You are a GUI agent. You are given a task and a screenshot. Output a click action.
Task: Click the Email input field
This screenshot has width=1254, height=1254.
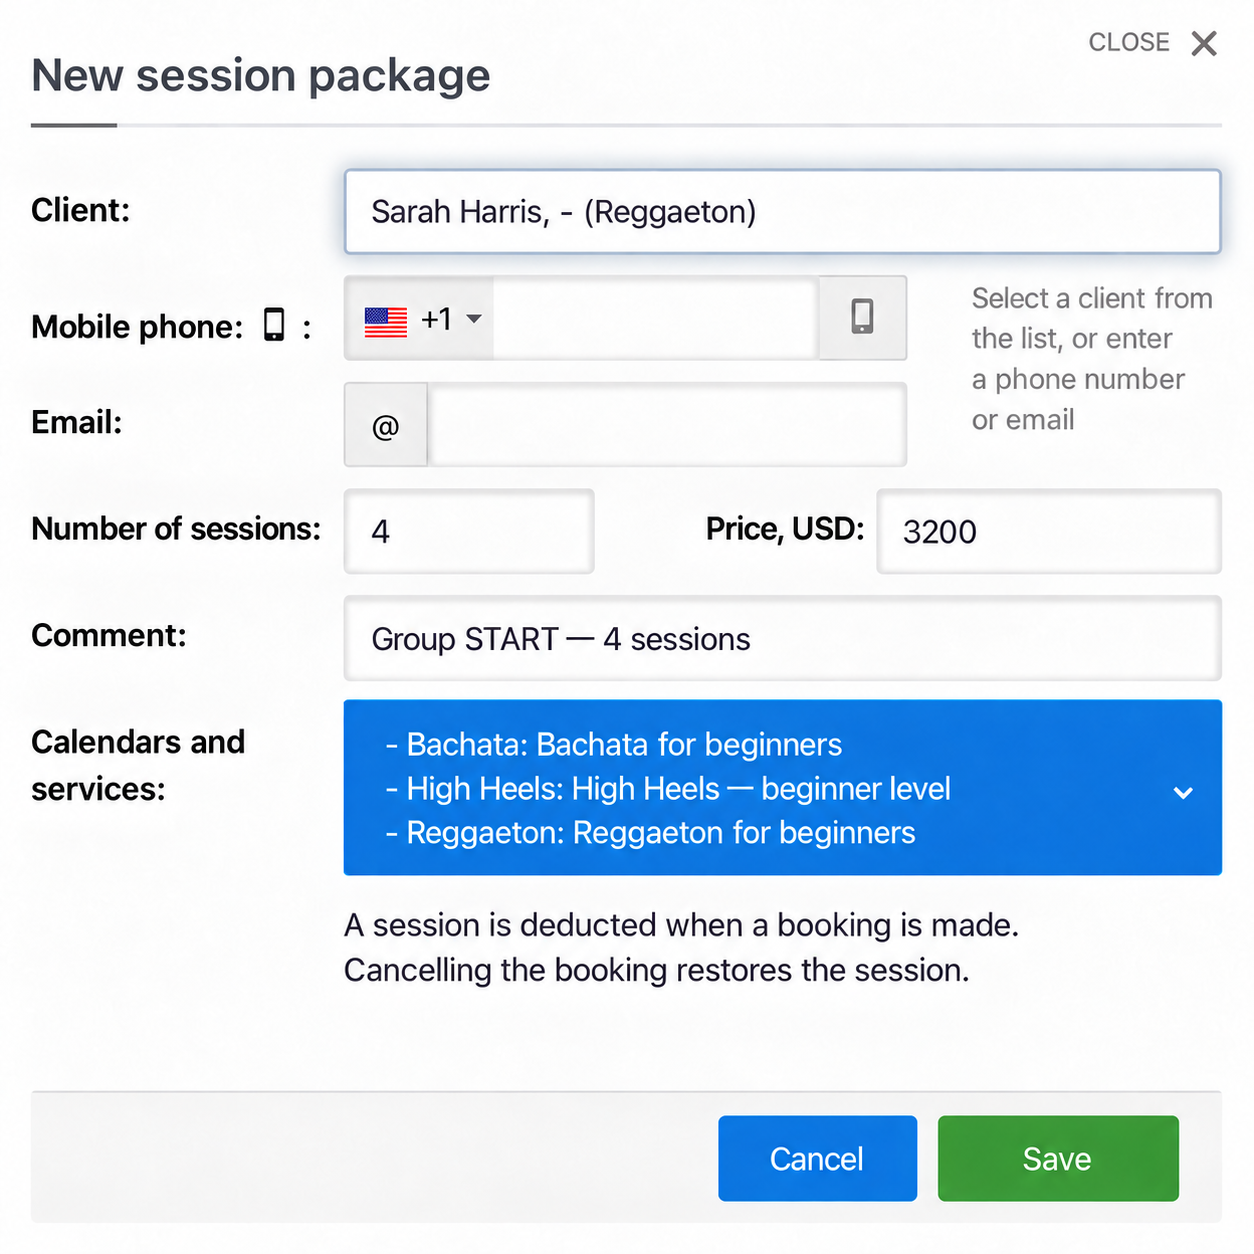pos(667,425)
